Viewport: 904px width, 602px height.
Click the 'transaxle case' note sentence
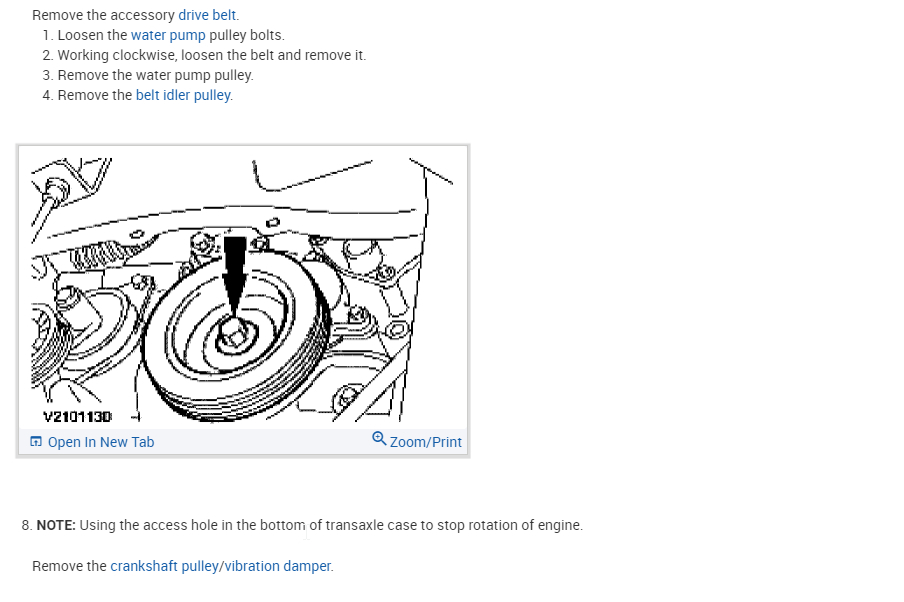coord(331,525)
